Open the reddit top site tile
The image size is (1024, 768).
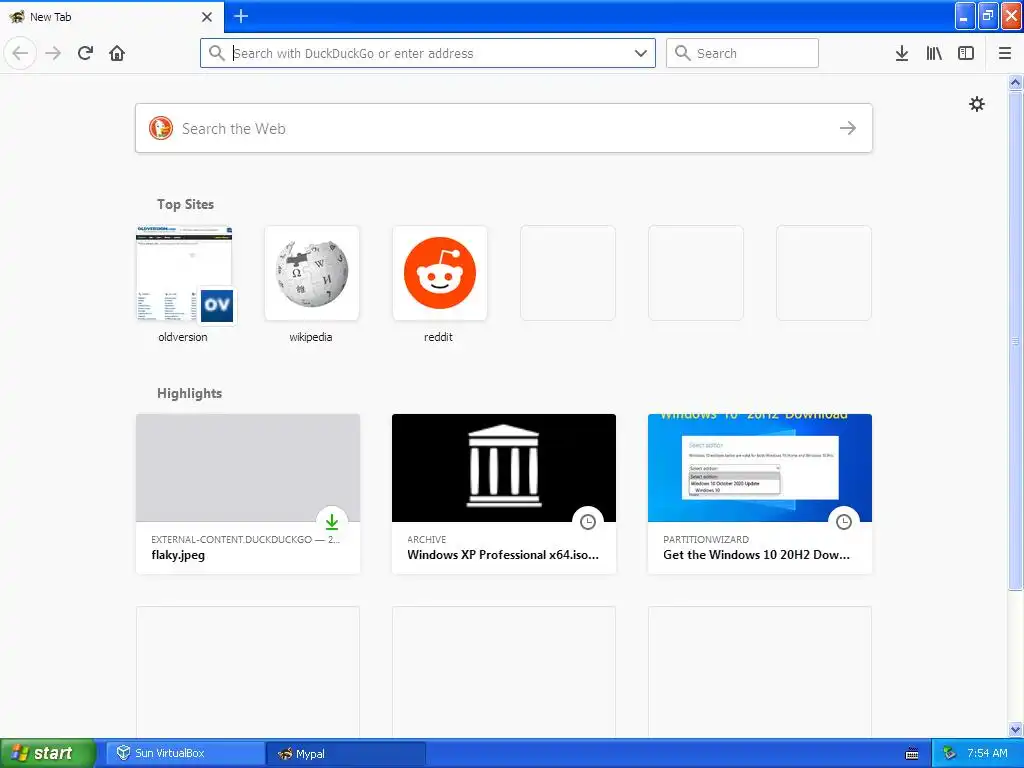[x=440, y=273]
